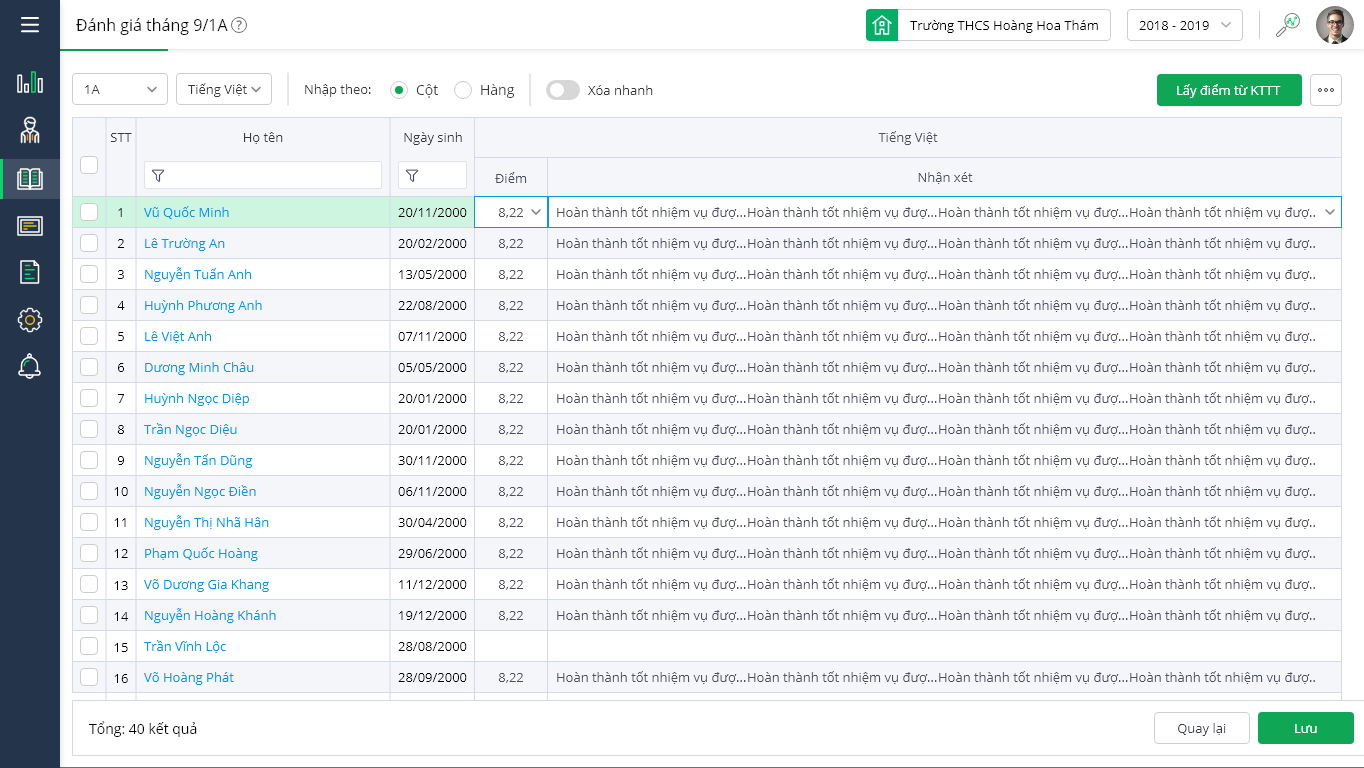Click the notification bell icon
Image resolution: width=1364 pixels, height=768 pixels.
coord(30,367)
